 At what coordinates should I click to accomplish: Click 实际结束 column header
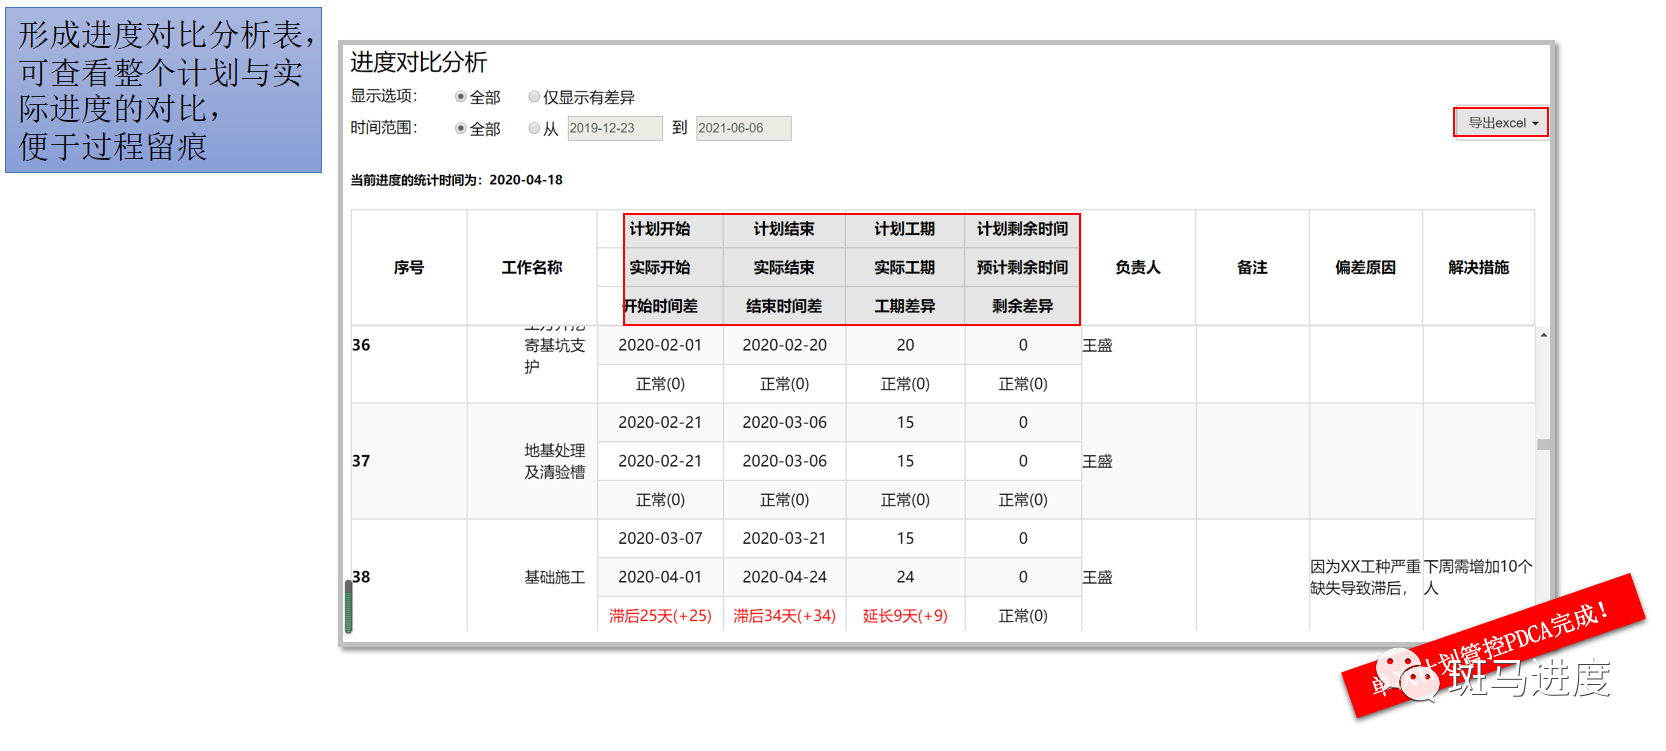[784, 267]
